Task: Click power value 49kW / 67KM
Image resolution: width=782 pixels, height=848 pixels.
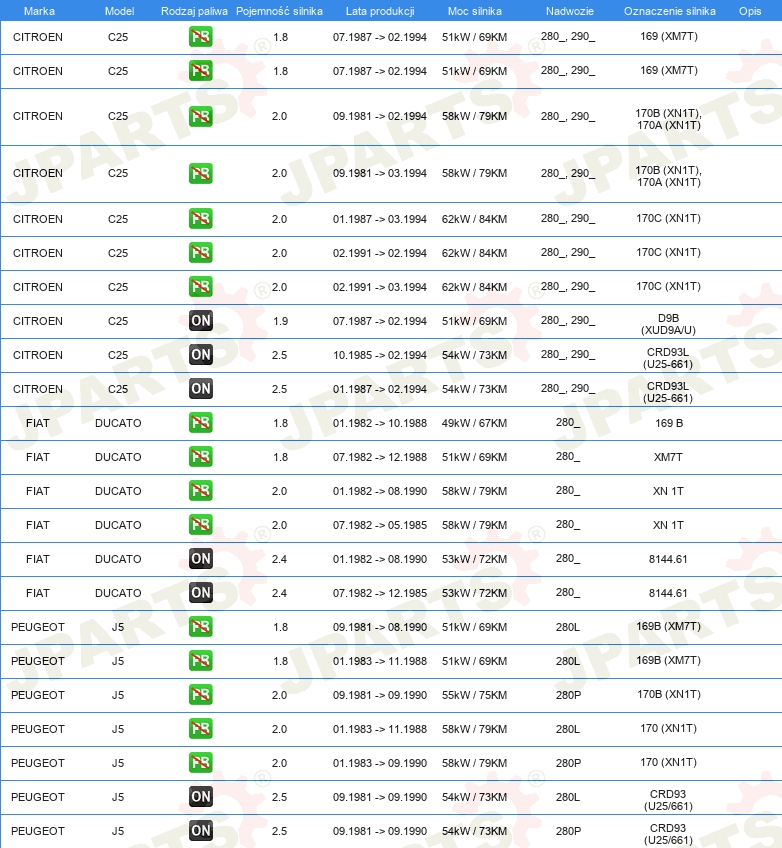Action: [x=474, y=423]
